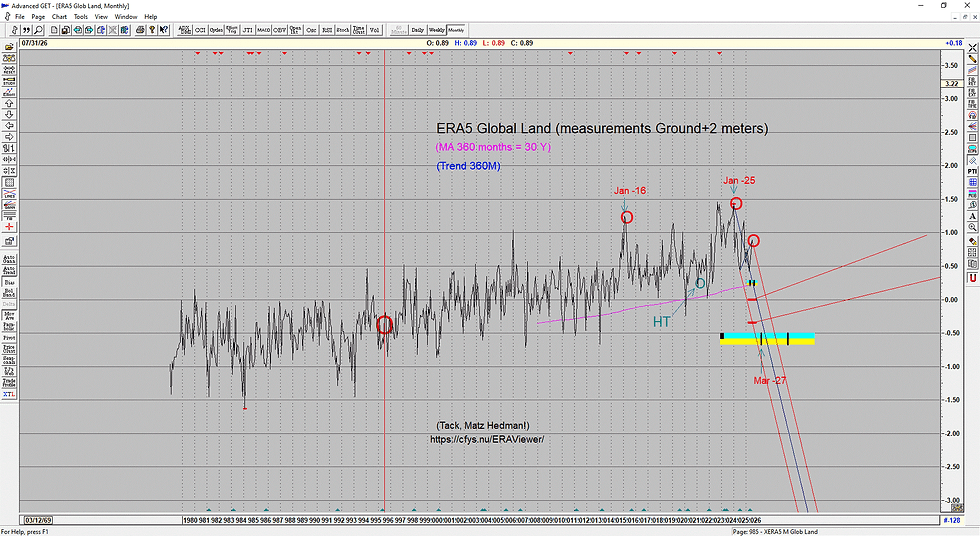Screen dimensions: 980x536
Task: Open the Page menu
Action: (38, 17)
